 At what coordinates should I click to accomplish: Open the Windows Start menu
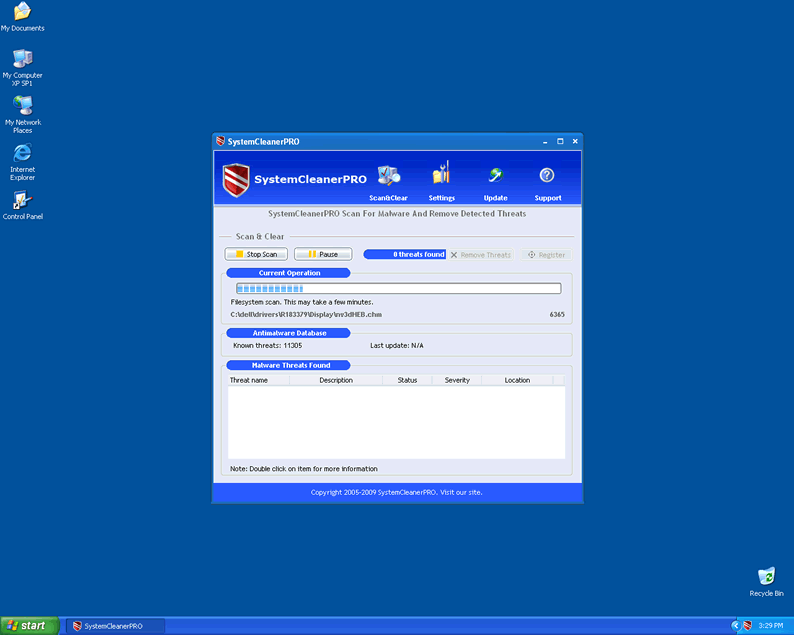coord(28,626)
